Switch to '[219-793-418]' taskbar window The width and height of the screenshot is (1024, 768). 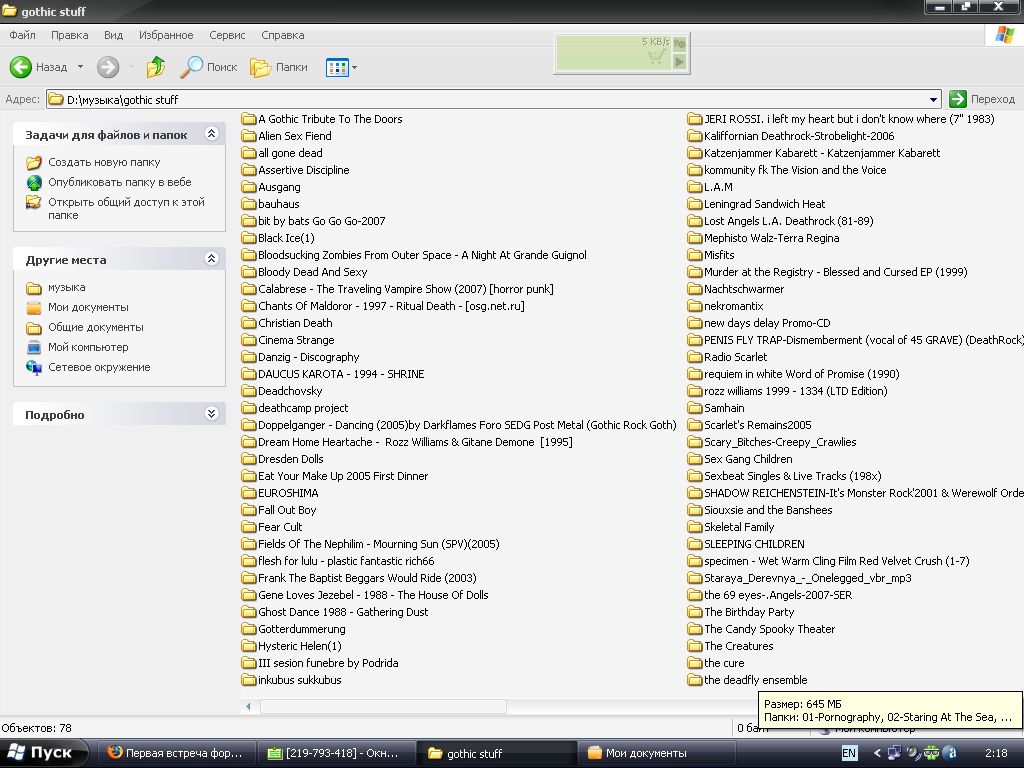click(x=334, y=753)
